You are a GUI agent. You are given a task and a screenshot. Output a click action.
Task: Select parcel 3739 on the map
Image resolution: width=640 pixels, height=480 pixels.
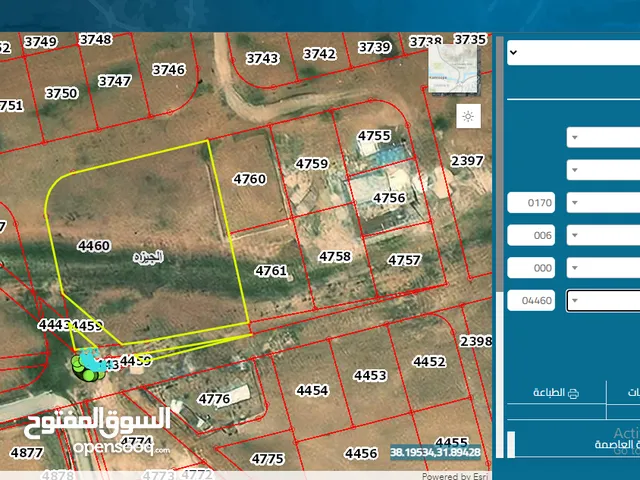click(375, 47)
